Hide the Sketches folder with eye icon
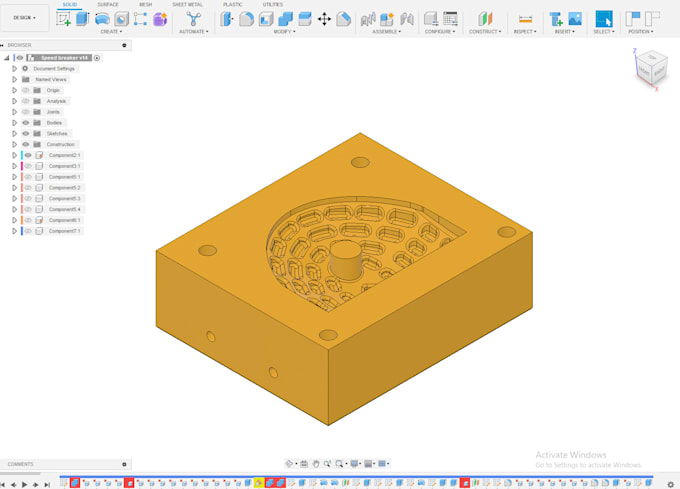The image size is (680, 489). [x=26, y=134]
